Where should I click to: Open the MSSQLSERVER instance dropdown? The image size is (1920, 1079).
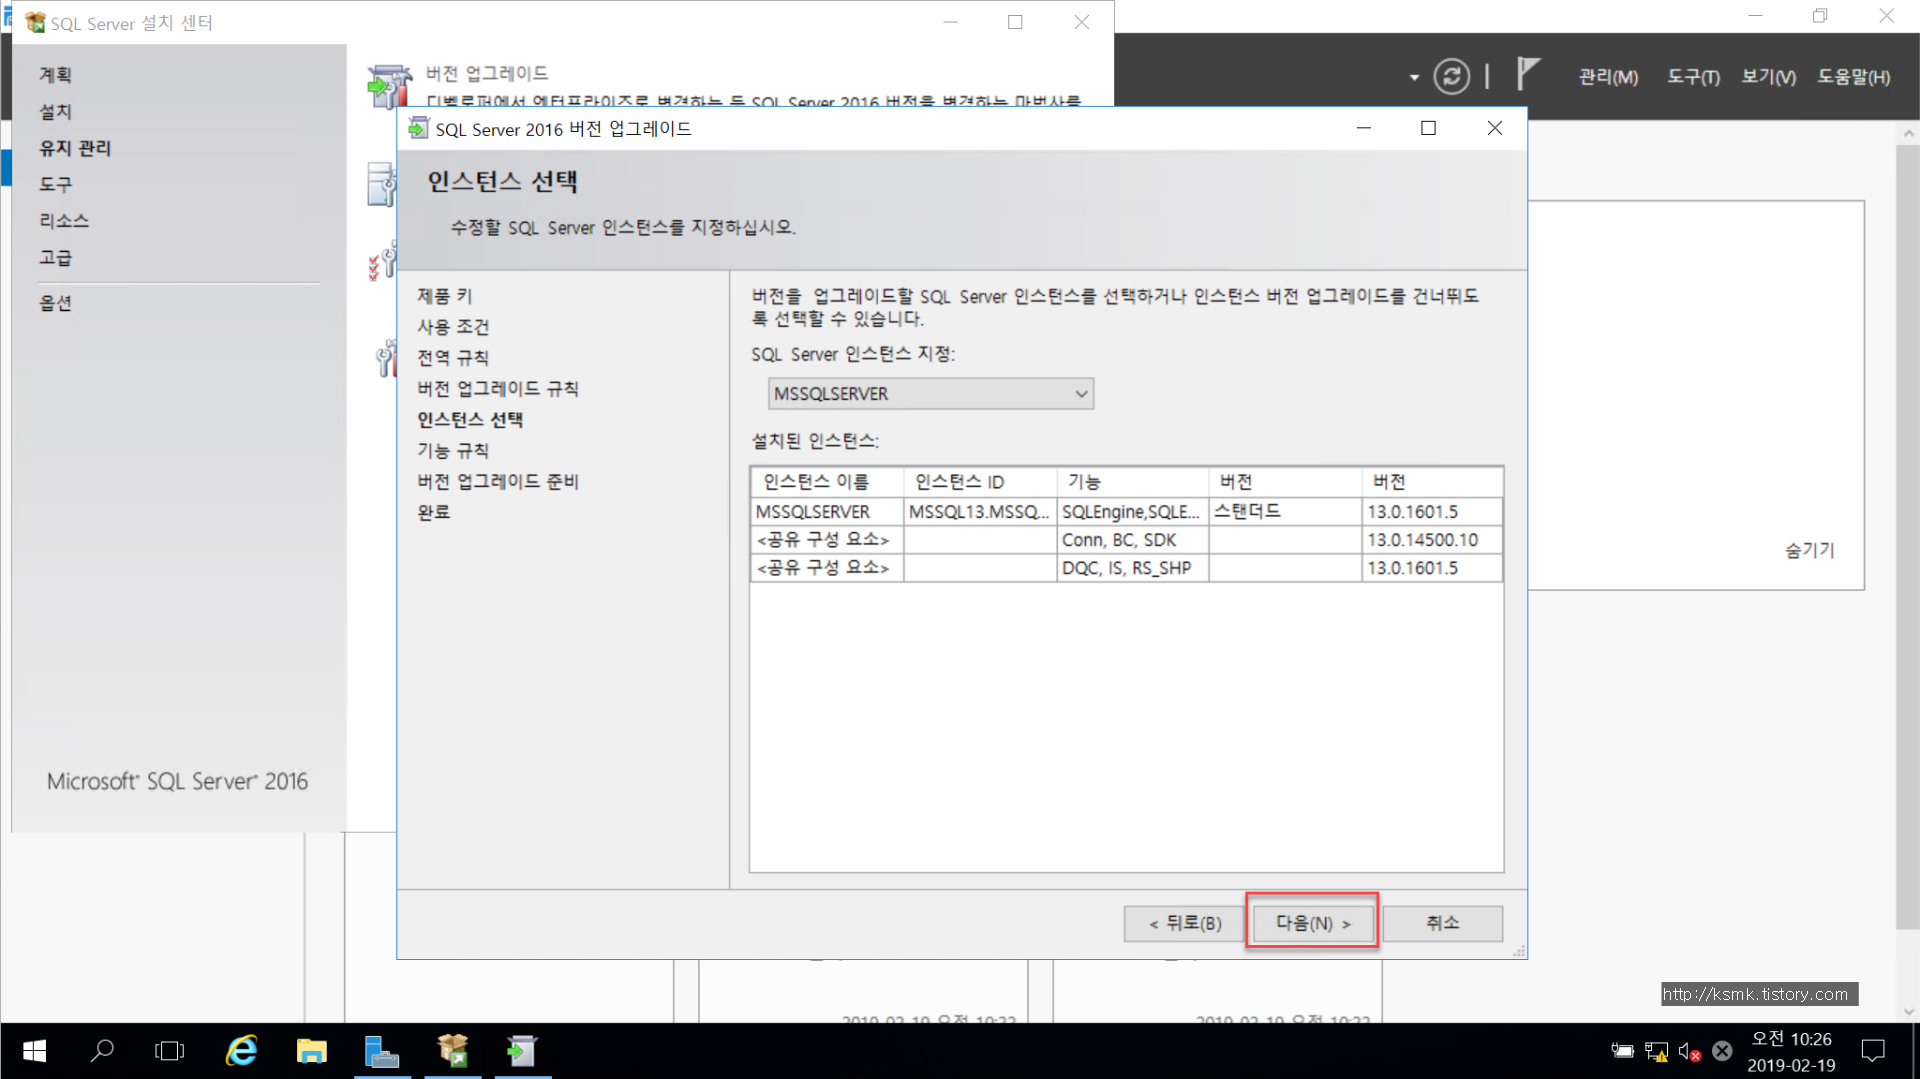click(930, 394)
